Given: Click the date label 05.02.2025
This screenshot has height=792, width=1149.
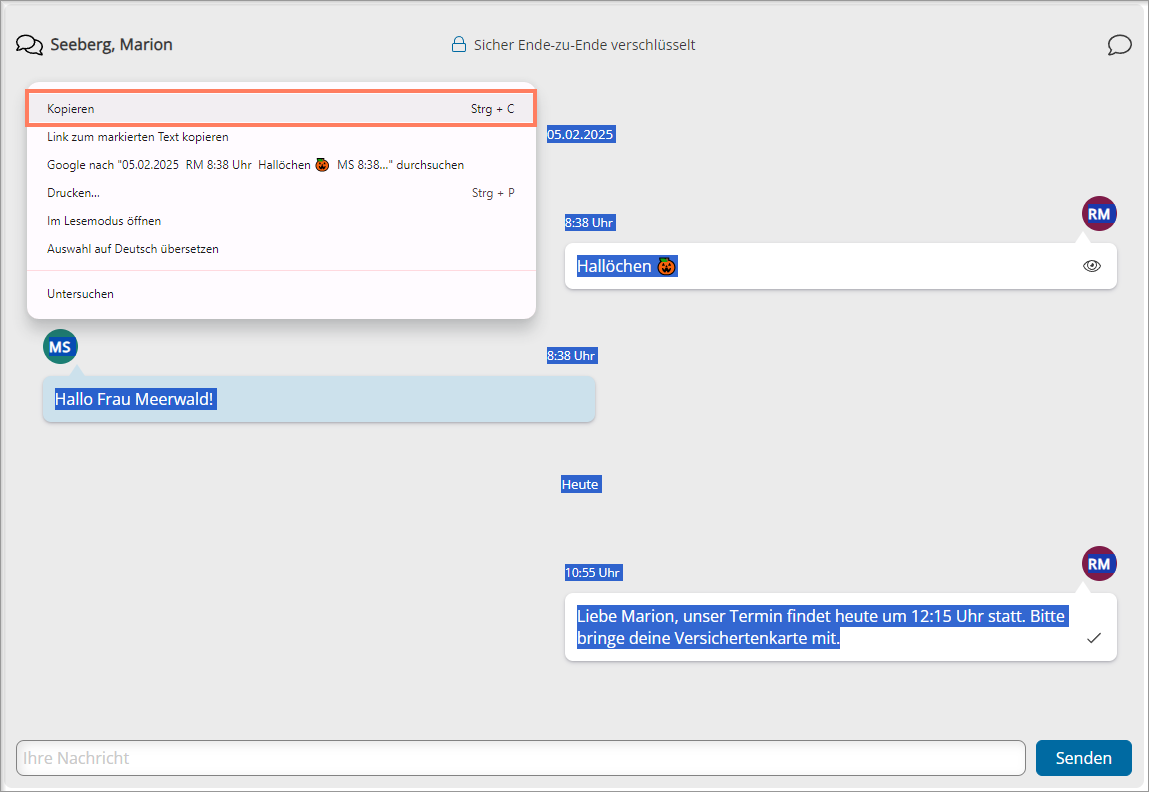Looking at the screenshot, I should click(580, 134).
